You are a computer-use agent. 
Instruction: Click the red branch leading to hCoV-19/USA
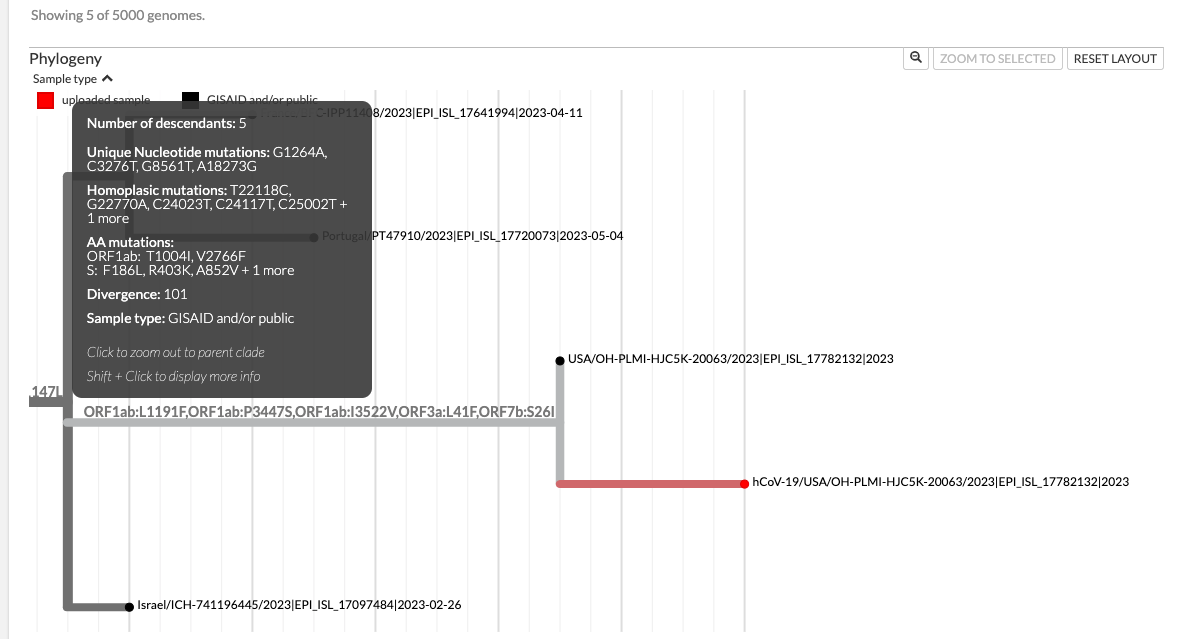pos(650,481)
